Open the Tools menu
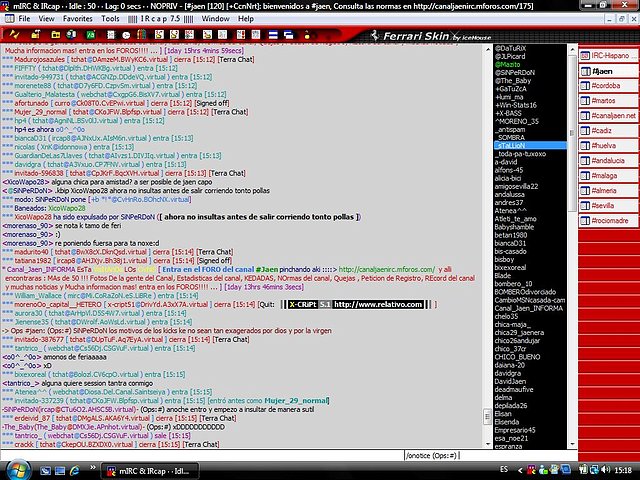 coord(110,19)
